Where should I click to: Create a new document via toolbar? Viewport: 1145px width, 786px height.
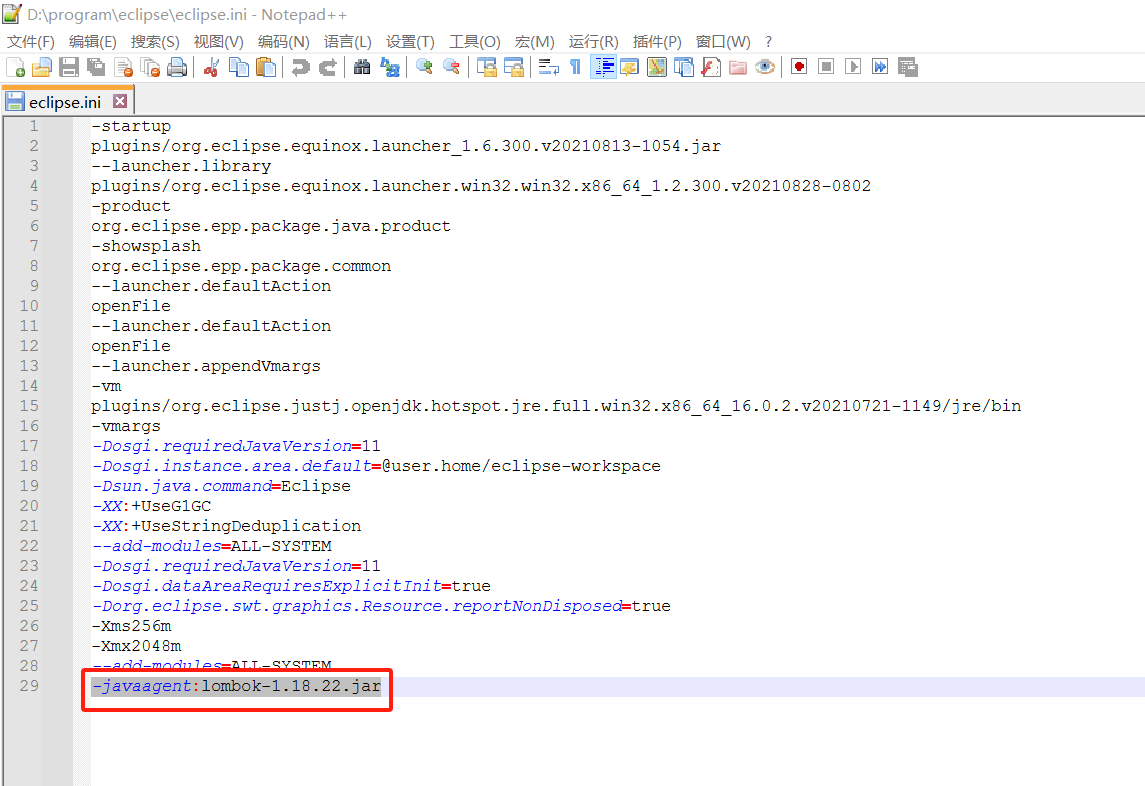(14, 67)
